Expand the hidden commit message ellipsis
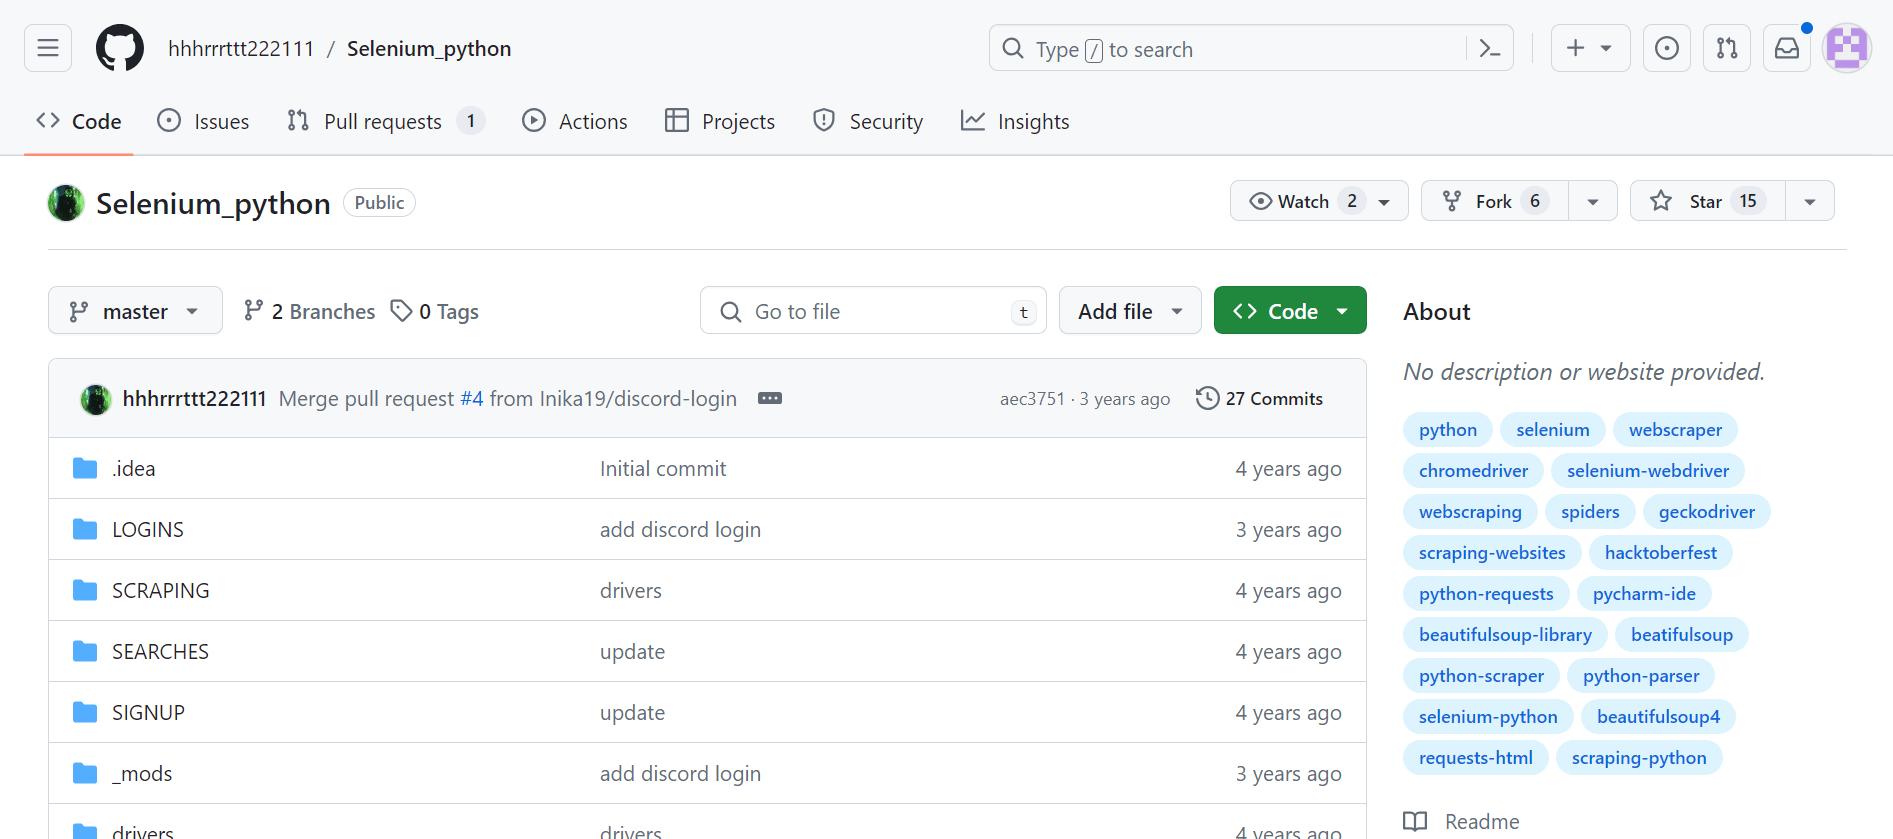The height and width of the screenshot is (839, 1893). (769, 398)
